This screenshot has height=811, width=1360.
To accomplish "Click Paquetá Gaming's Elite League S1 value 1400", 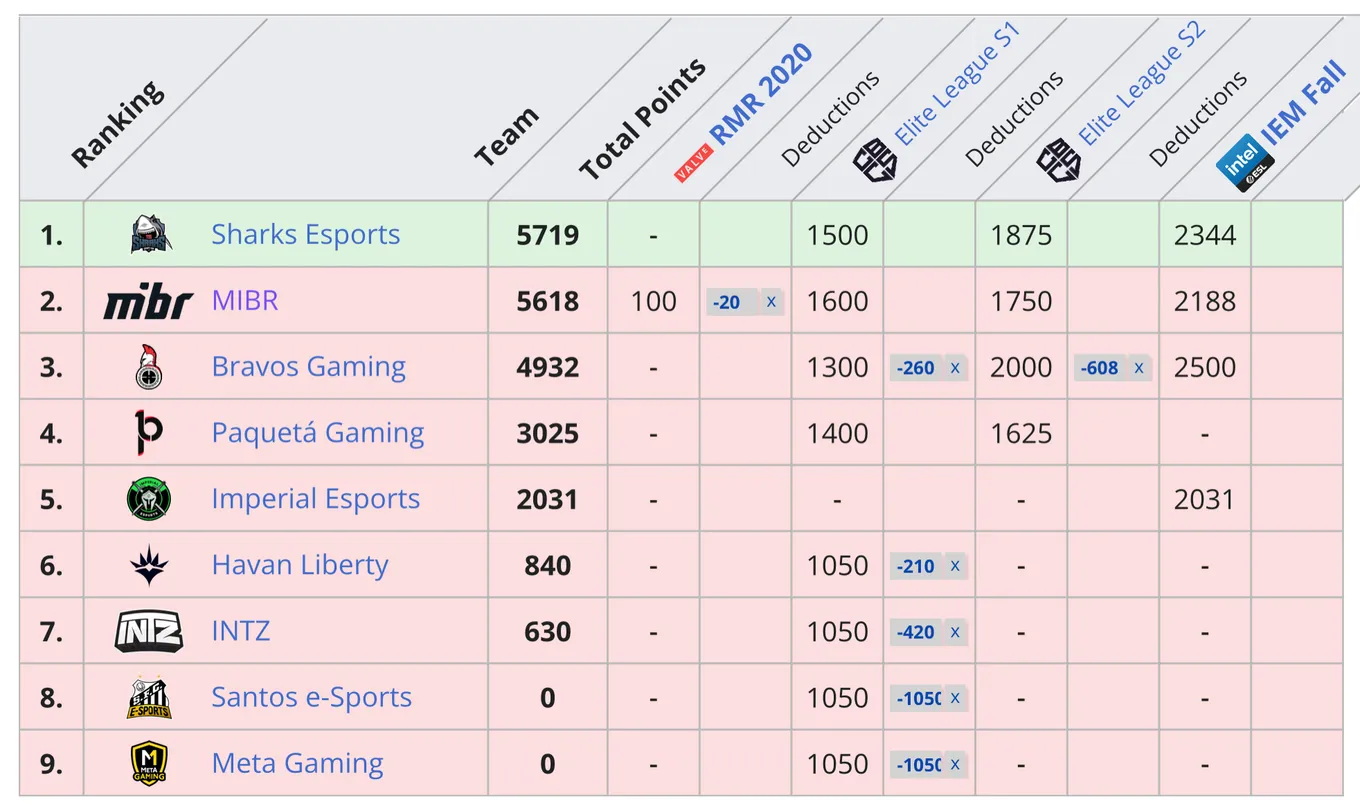I will 838,433.
